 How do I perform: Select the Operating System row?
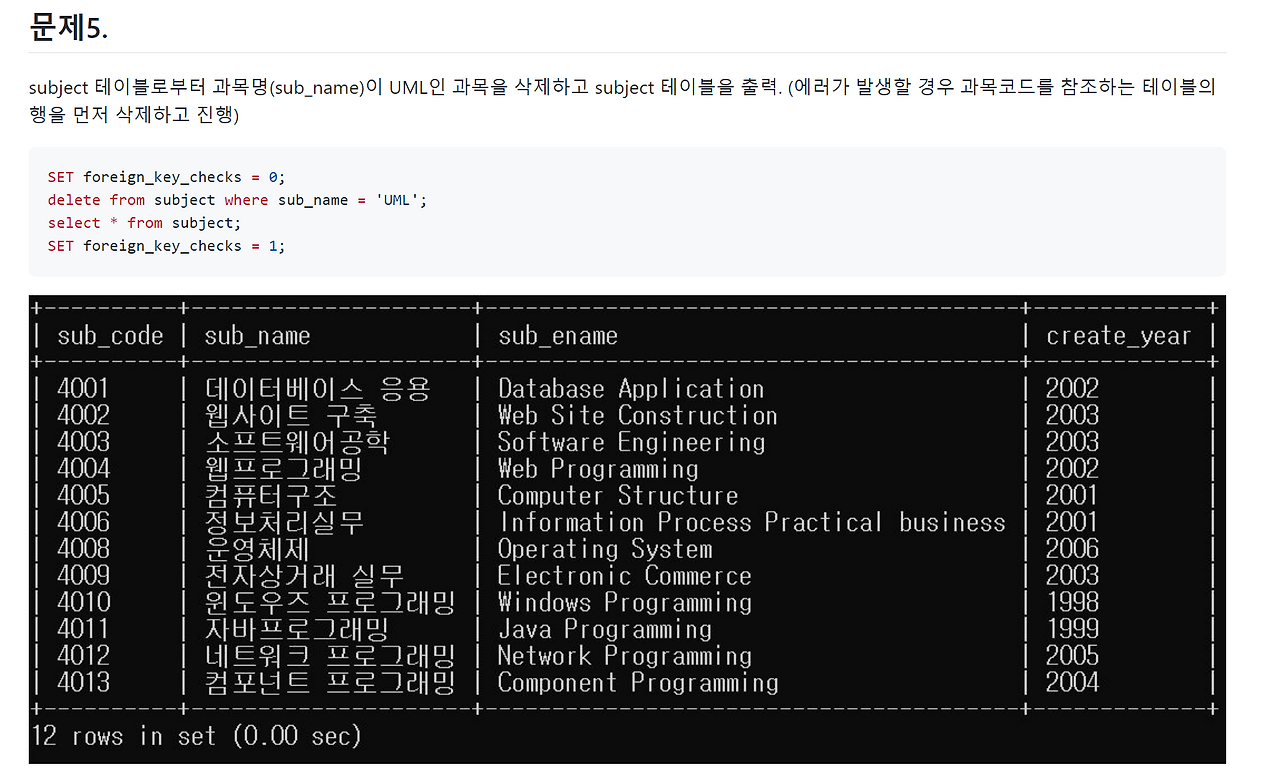click(x=605, y=548)
